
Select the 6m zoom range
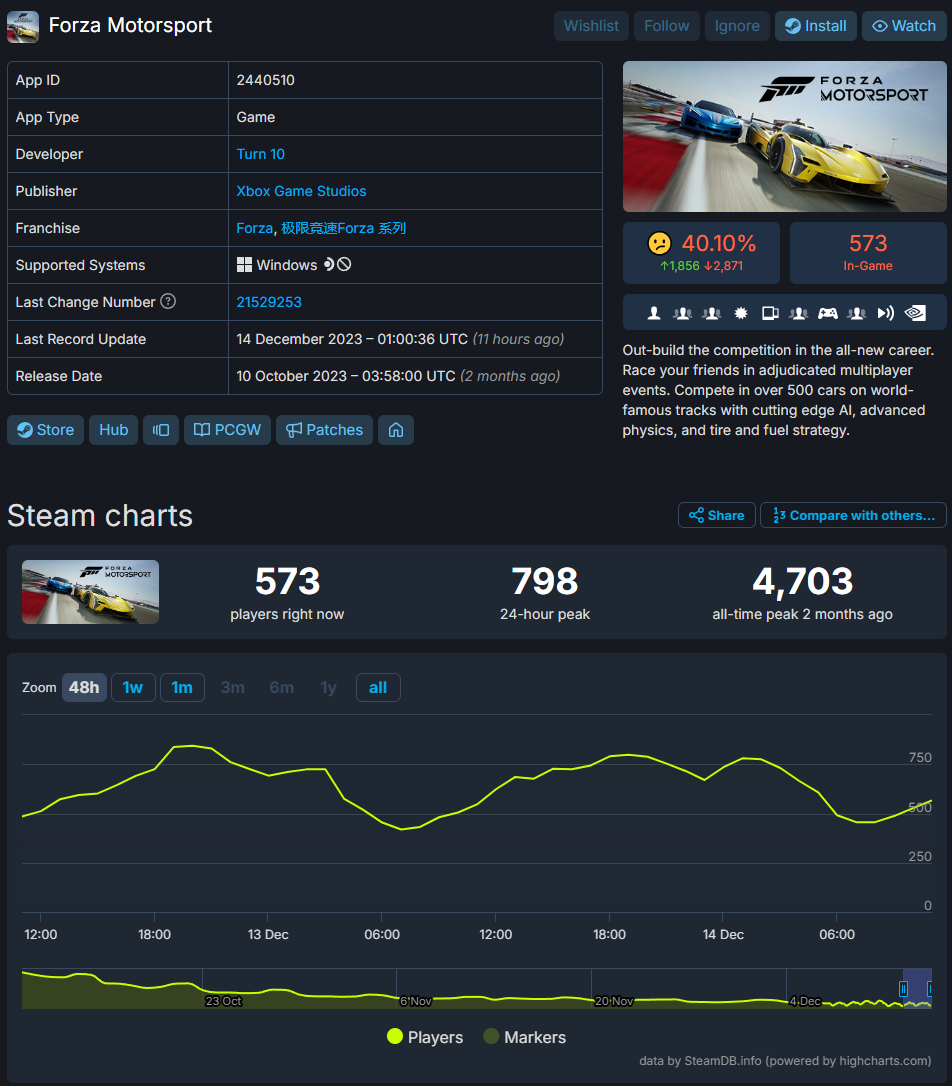pos(282,688)
